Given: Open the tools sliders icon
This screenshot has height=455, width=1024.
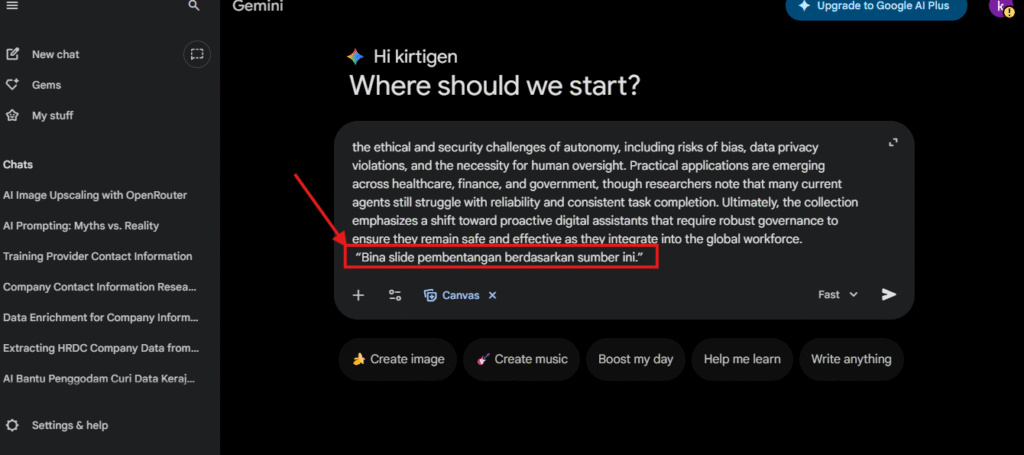Looking at the screenshot, I should click(x=395, y=295).
